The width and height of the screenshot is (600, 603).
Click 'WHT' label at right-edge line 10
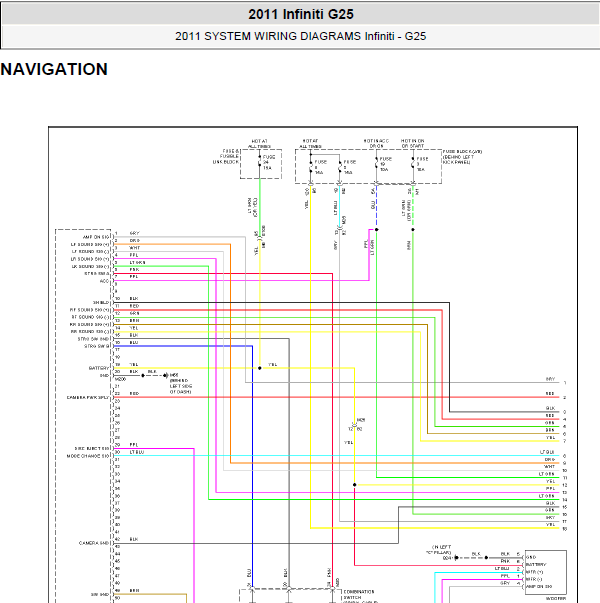click(550, 467)
